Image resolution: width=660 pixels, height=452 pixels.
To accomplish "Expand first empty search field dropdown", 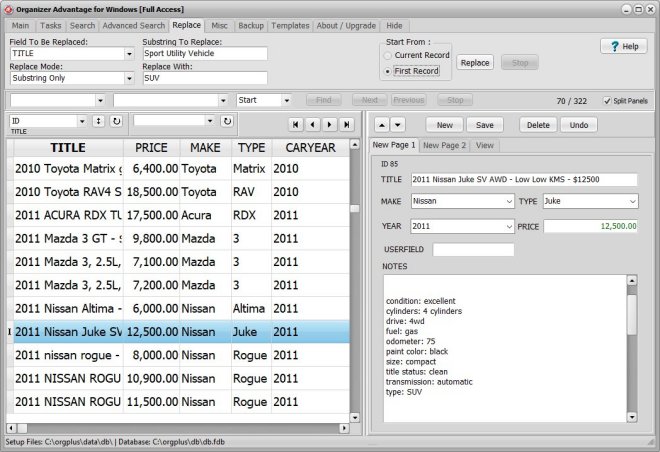I will [x=100, y=101].
